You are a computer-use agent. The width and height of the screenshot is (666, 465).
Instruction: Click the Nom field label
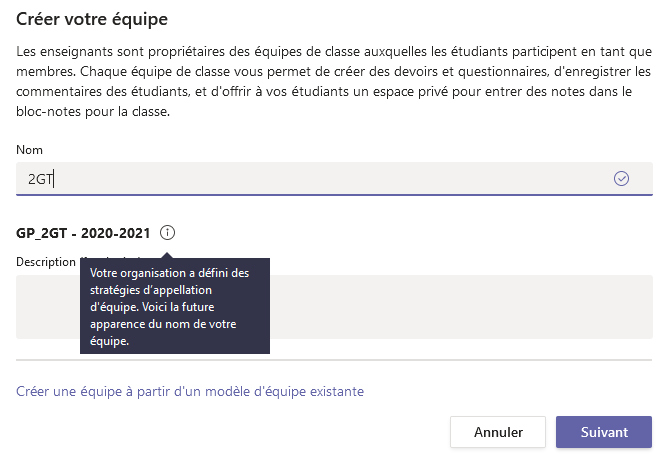coord(29,150)
